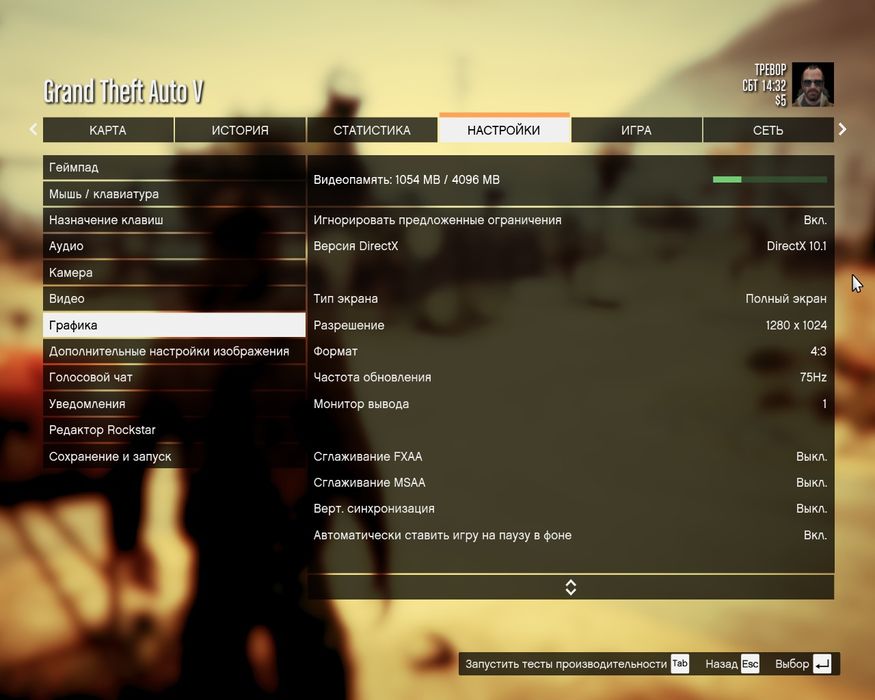Change Частота обновления 75Hz value
Viewport: 875px width, 700px height.
(x=570, y=377)
